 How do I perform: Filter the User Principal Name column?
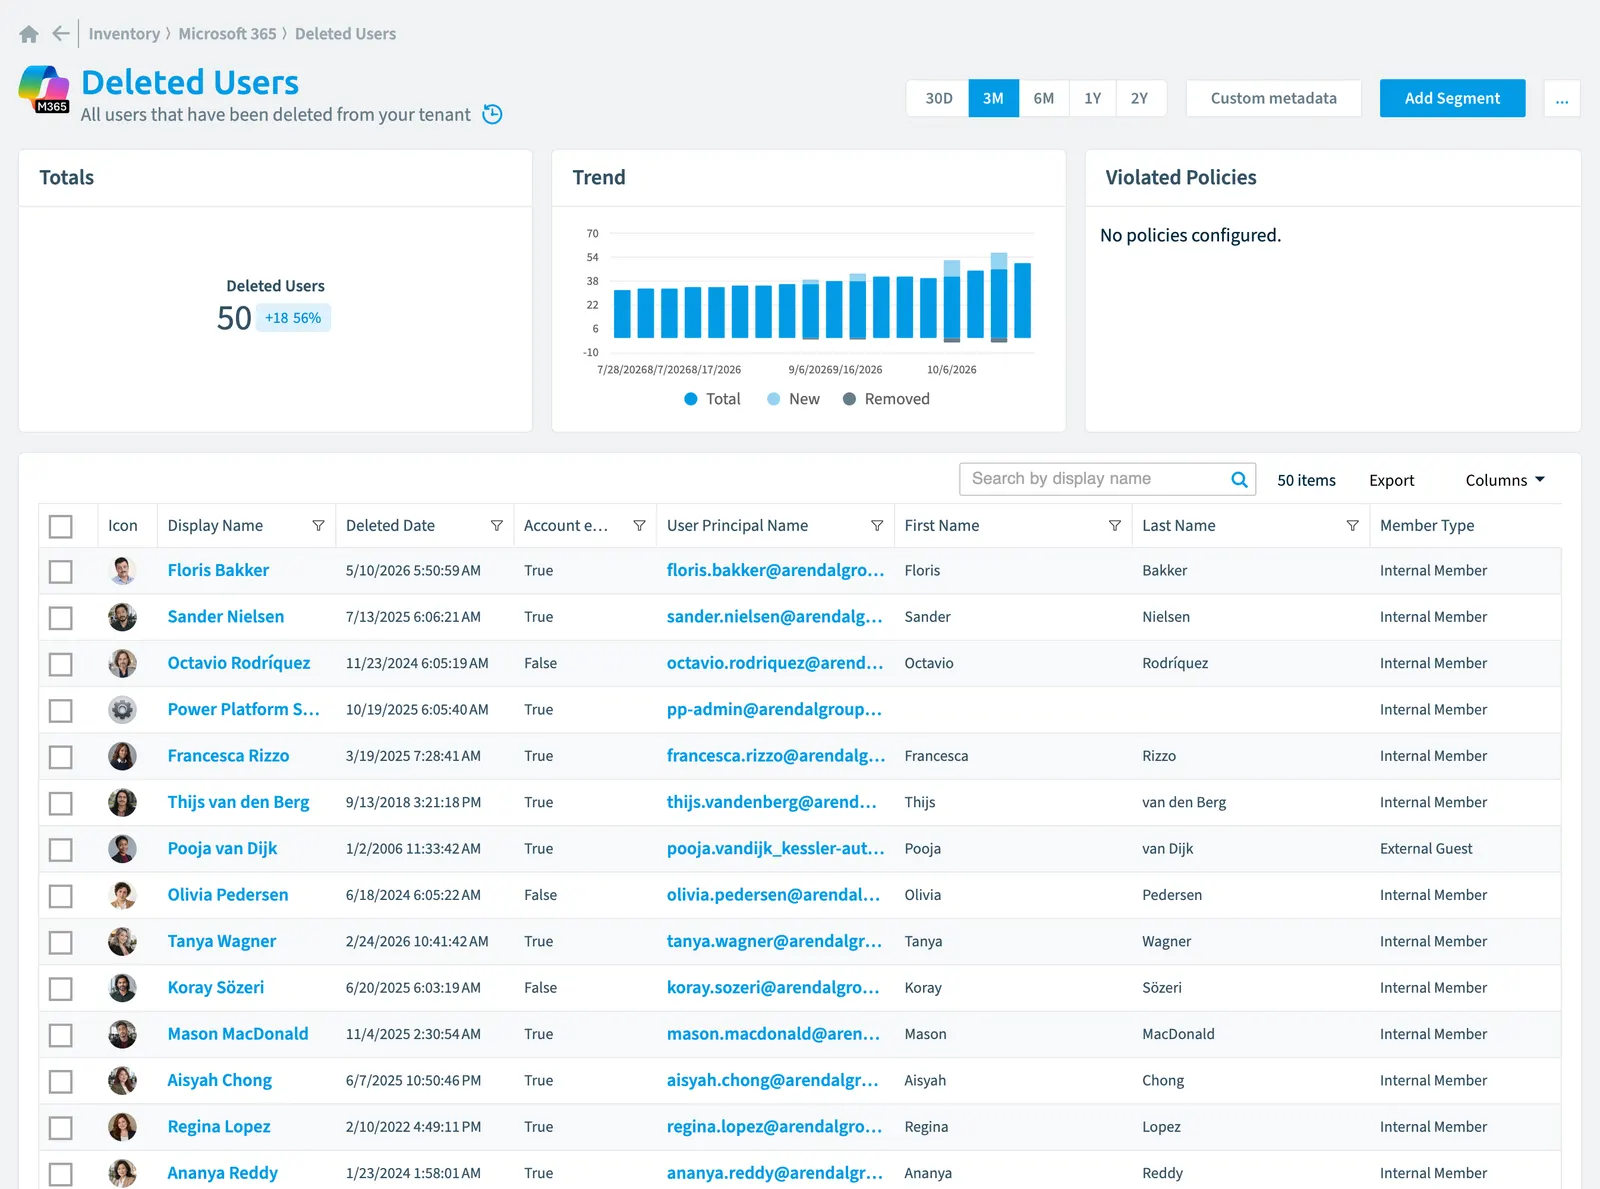[877, 526]
